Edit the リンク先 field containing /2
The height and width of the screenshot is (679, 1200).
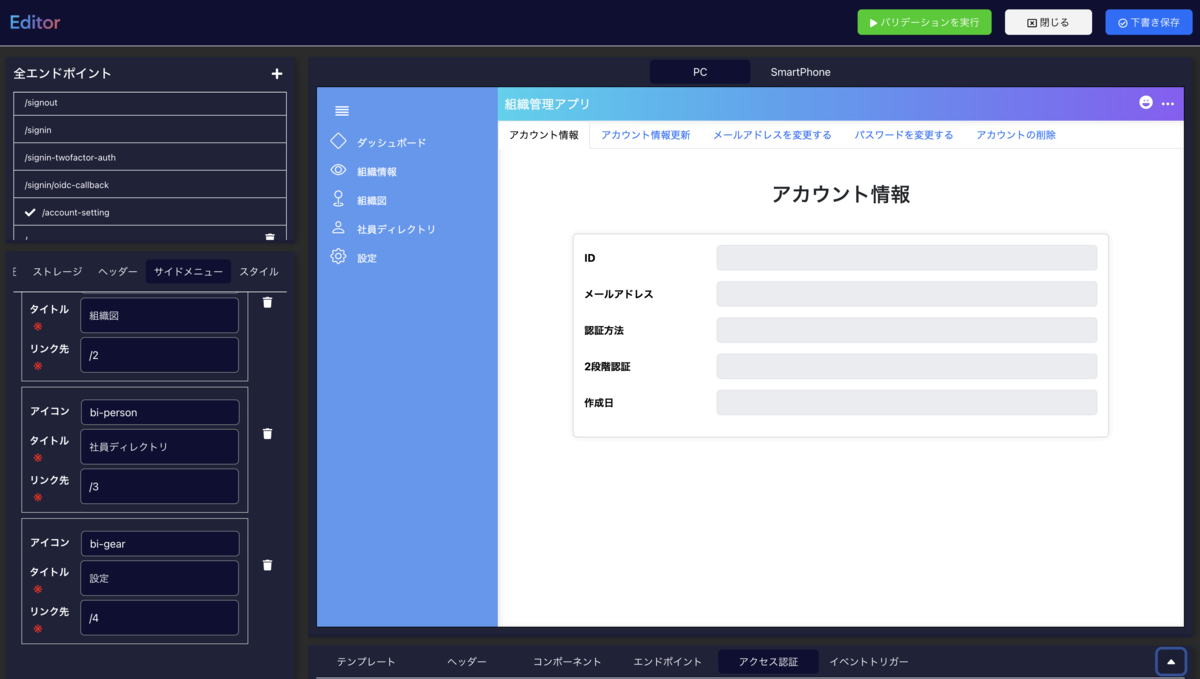coord(160,355)
